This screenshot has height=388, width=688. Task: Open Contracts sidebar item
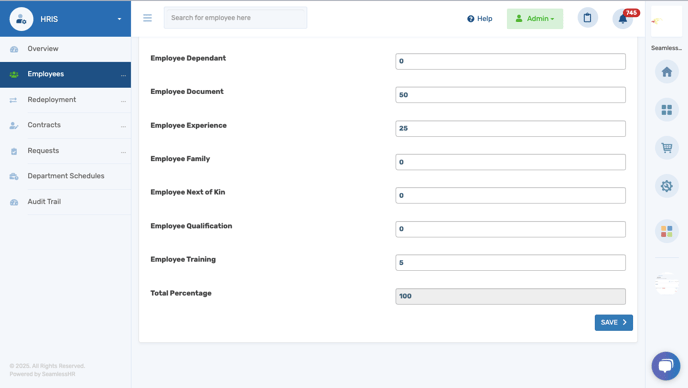point(44,125)
